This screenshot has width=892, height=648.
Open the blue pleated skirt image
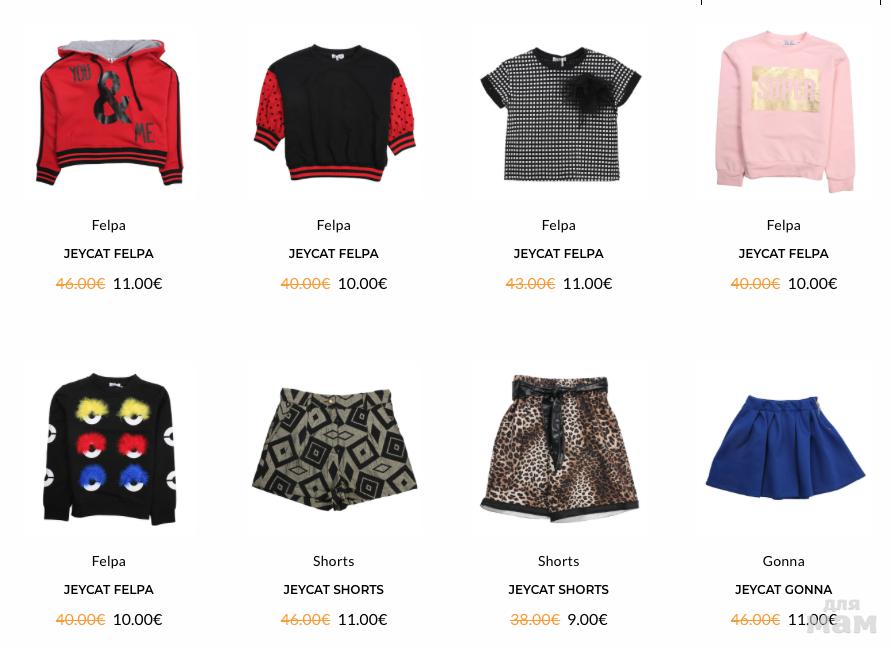point(785,448)
